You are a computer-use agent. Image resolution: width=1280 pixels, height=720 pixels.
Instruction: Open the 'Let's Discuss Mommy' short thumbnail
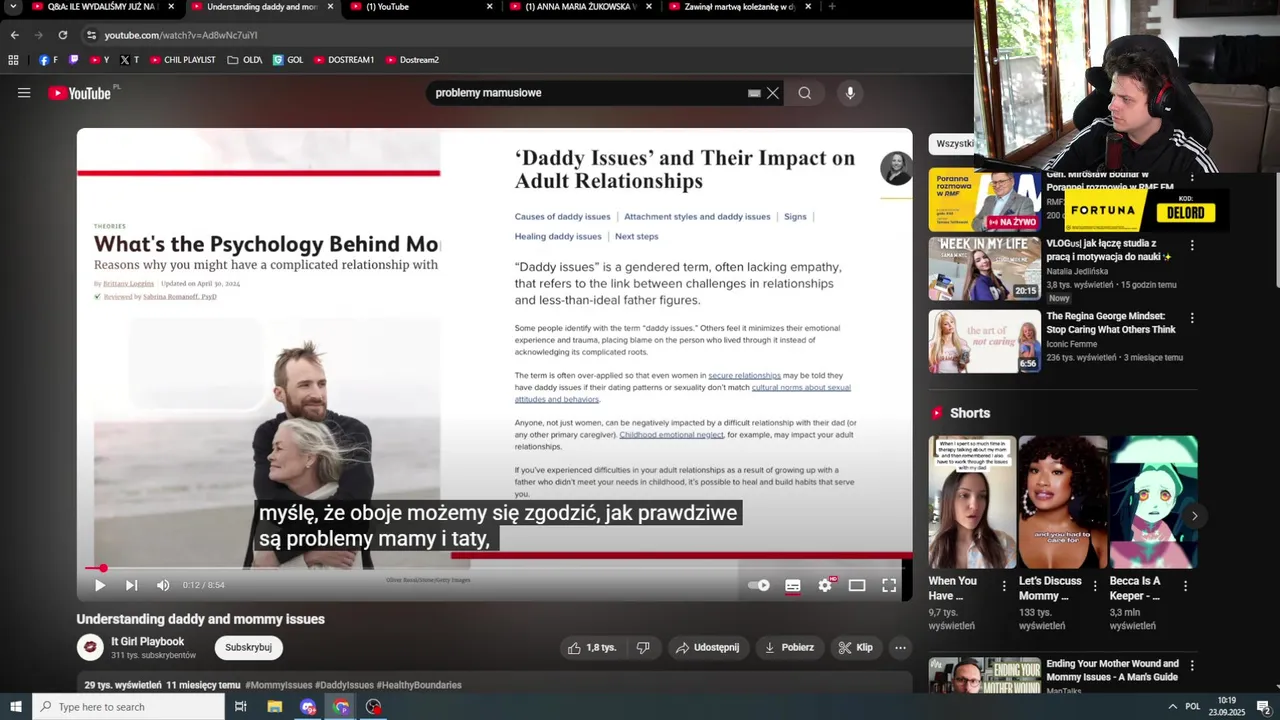point(1062,502)
